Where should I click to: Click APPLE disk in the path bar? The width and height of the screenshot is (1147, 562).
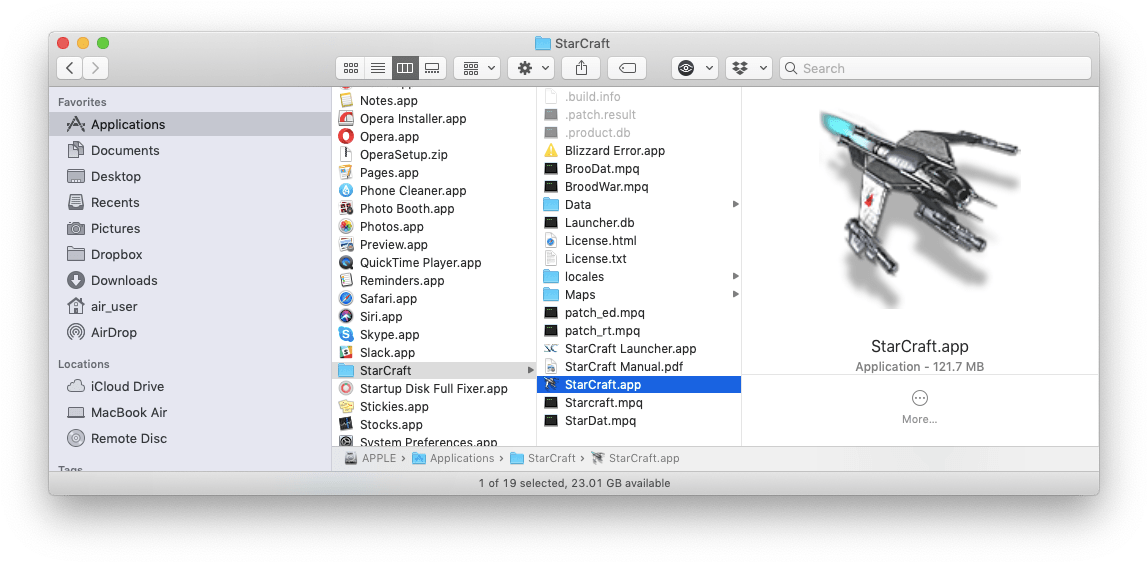click(x=371, y=458)
